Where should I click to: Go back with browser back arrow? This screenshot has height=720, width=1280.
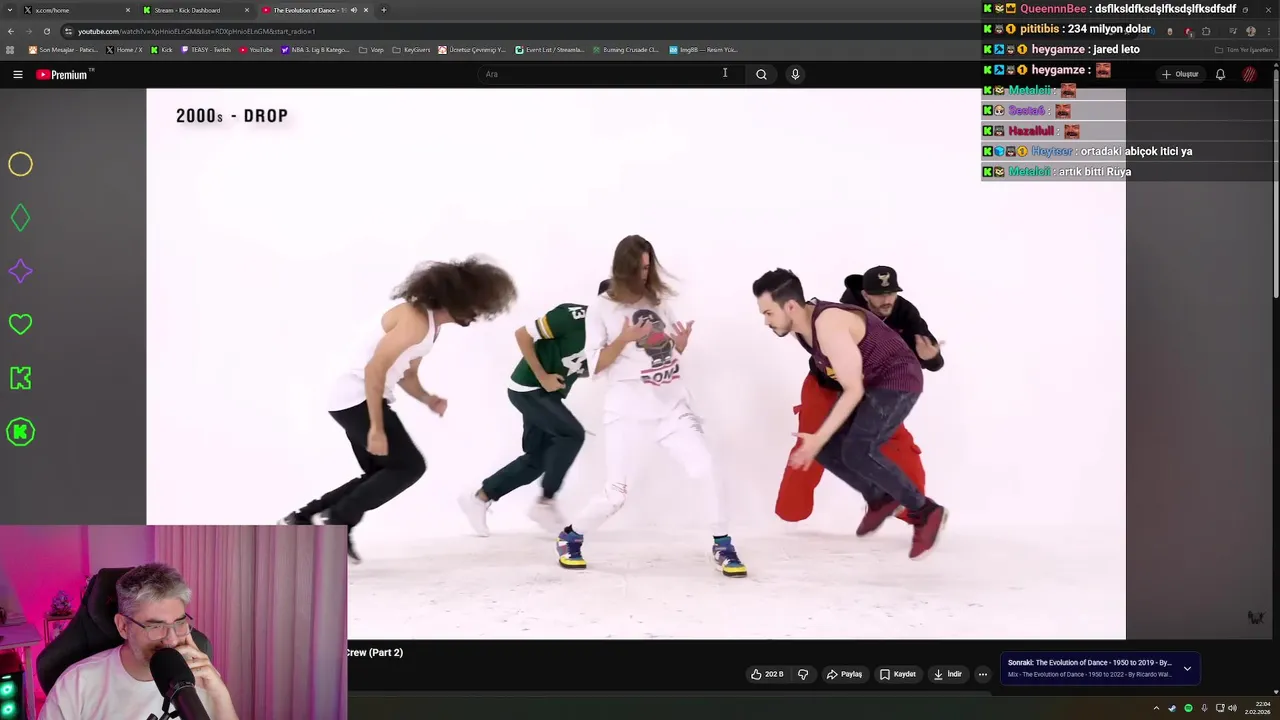(10, 31)
